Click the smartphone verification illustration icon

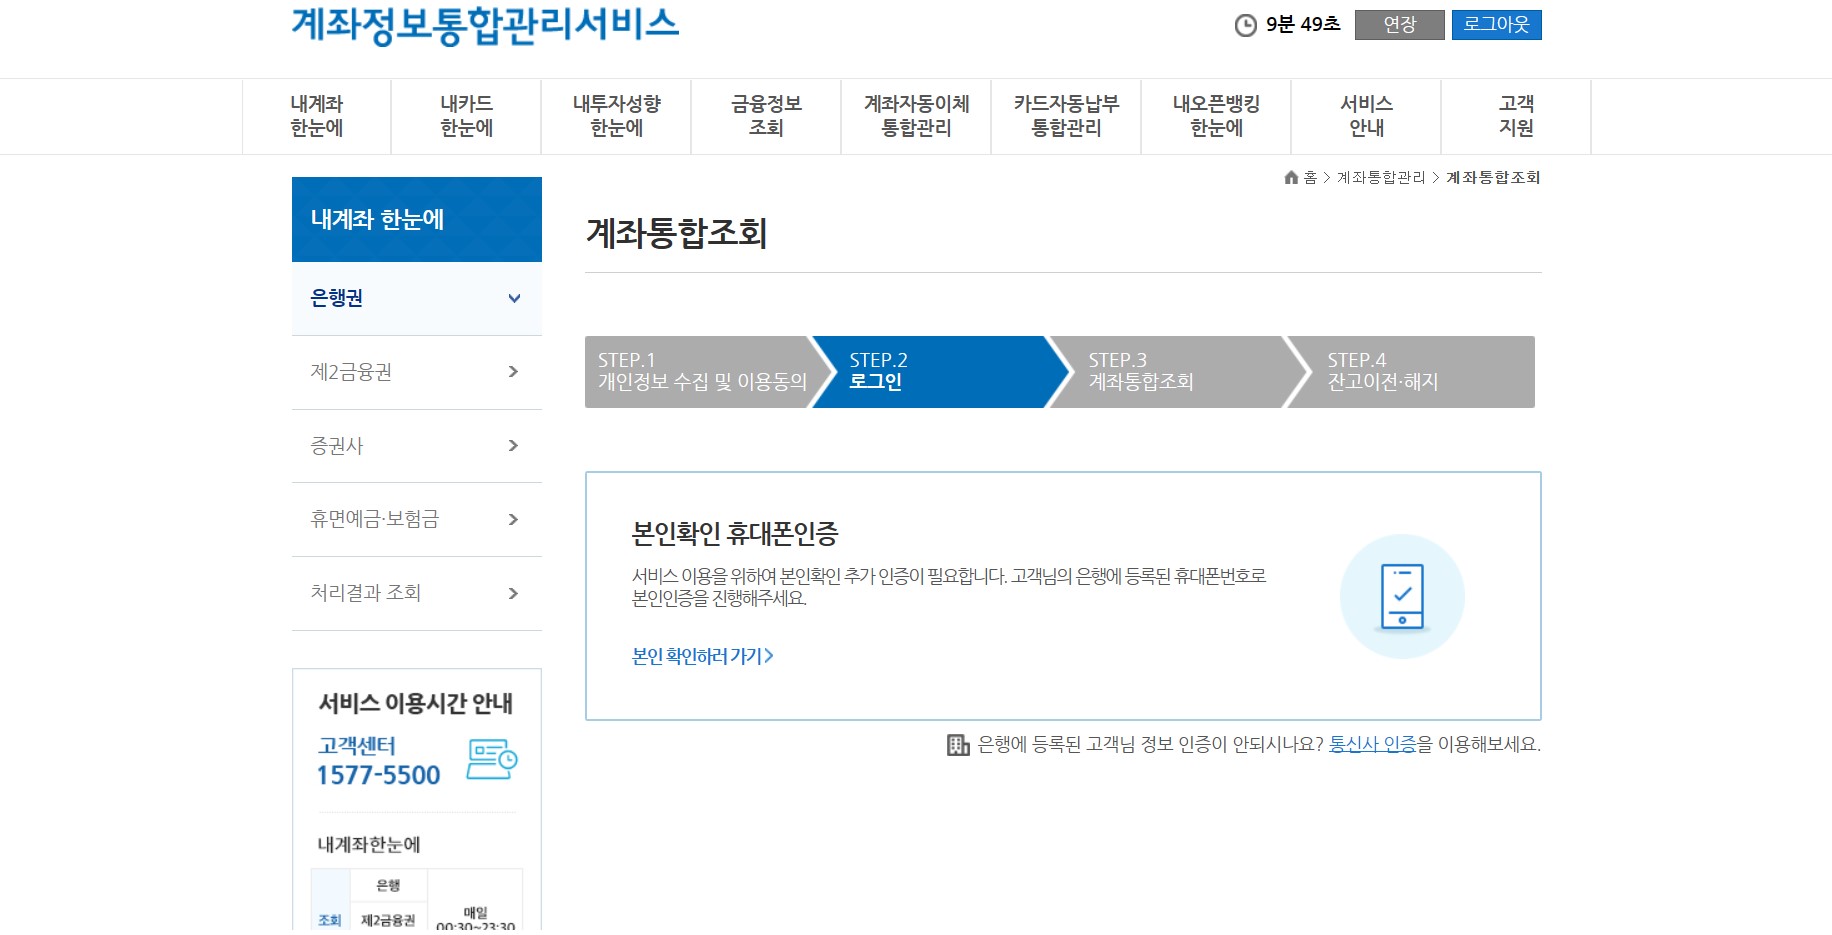[1402, 596]
